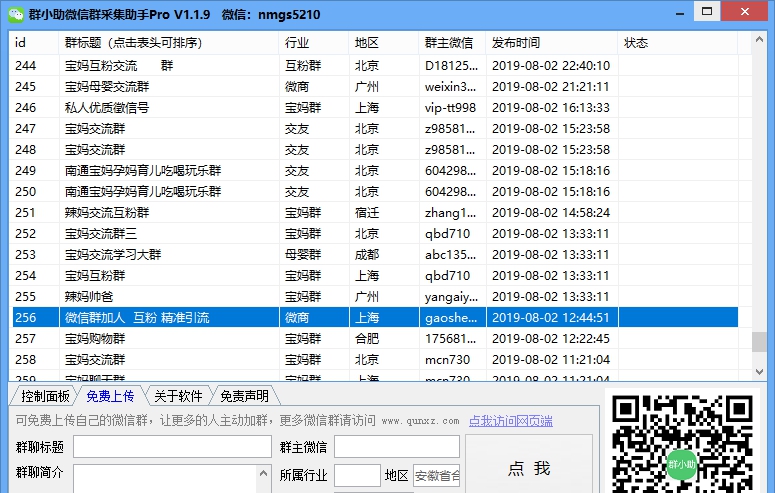Viewport: 775px width, 493px height.
Task: Click 行业 cell 互粉群
Action: (x=303, y=65)
